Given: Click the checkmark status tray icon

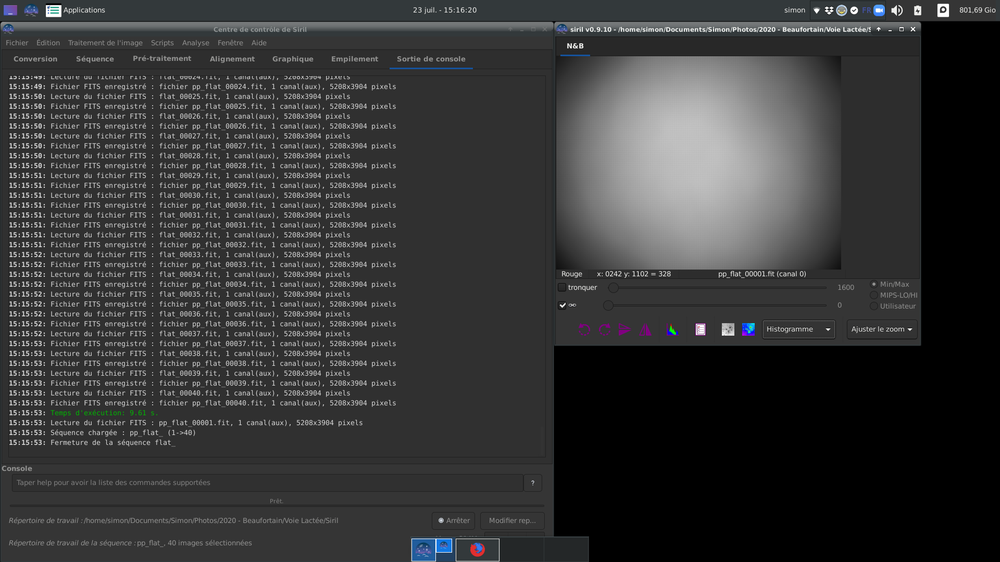Looking at the screenshot, I should pos(854,10).
